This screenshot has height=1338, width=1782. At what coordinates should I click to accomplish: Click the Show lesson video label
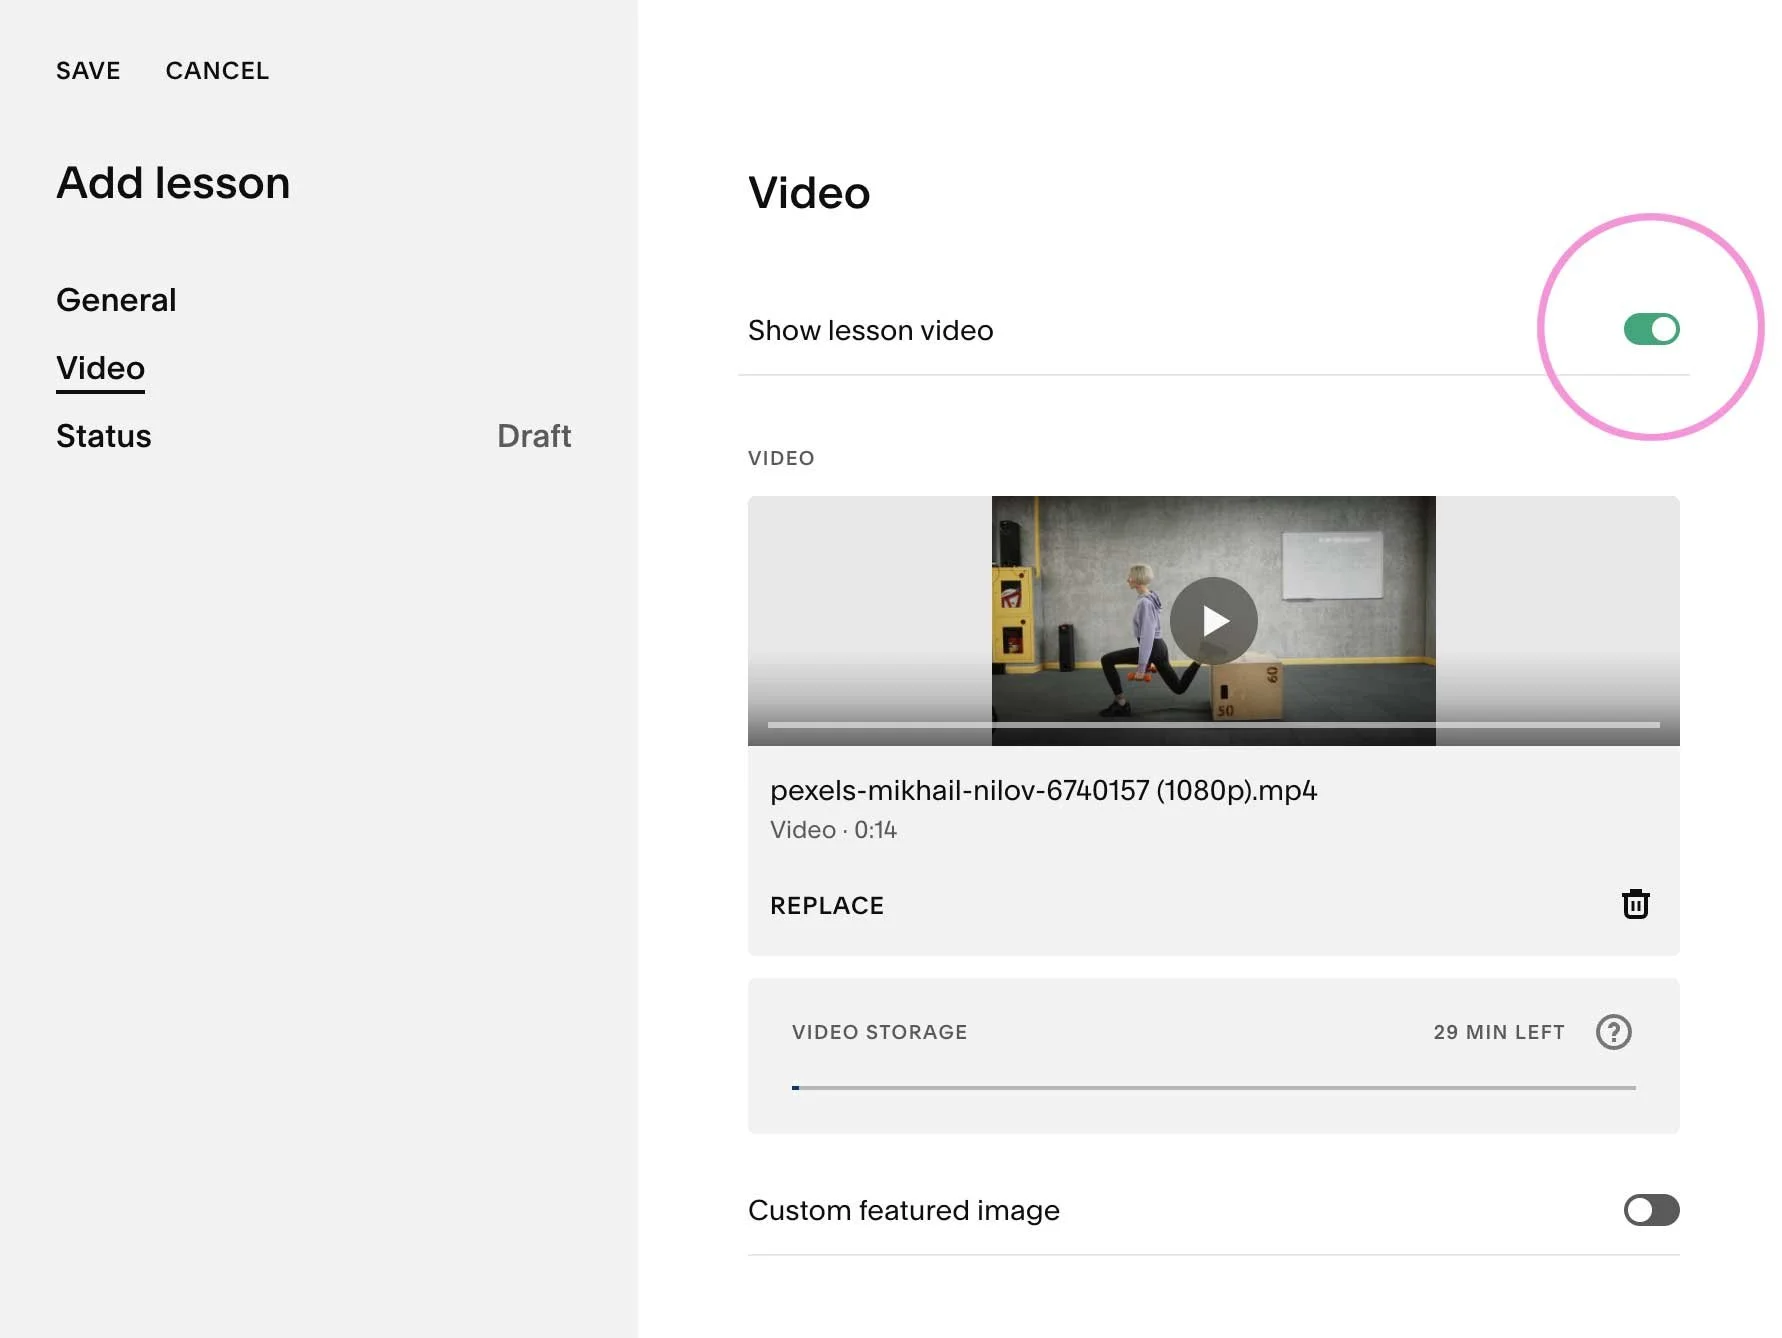pos(870,331)
